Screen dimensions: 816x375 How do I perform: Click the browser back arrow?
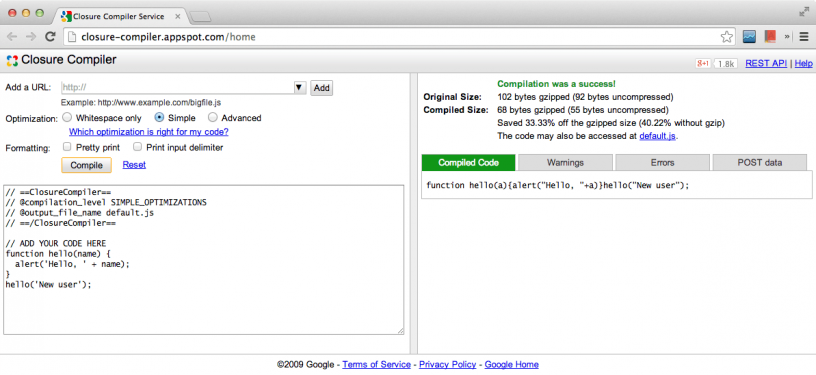click(12, 37)
